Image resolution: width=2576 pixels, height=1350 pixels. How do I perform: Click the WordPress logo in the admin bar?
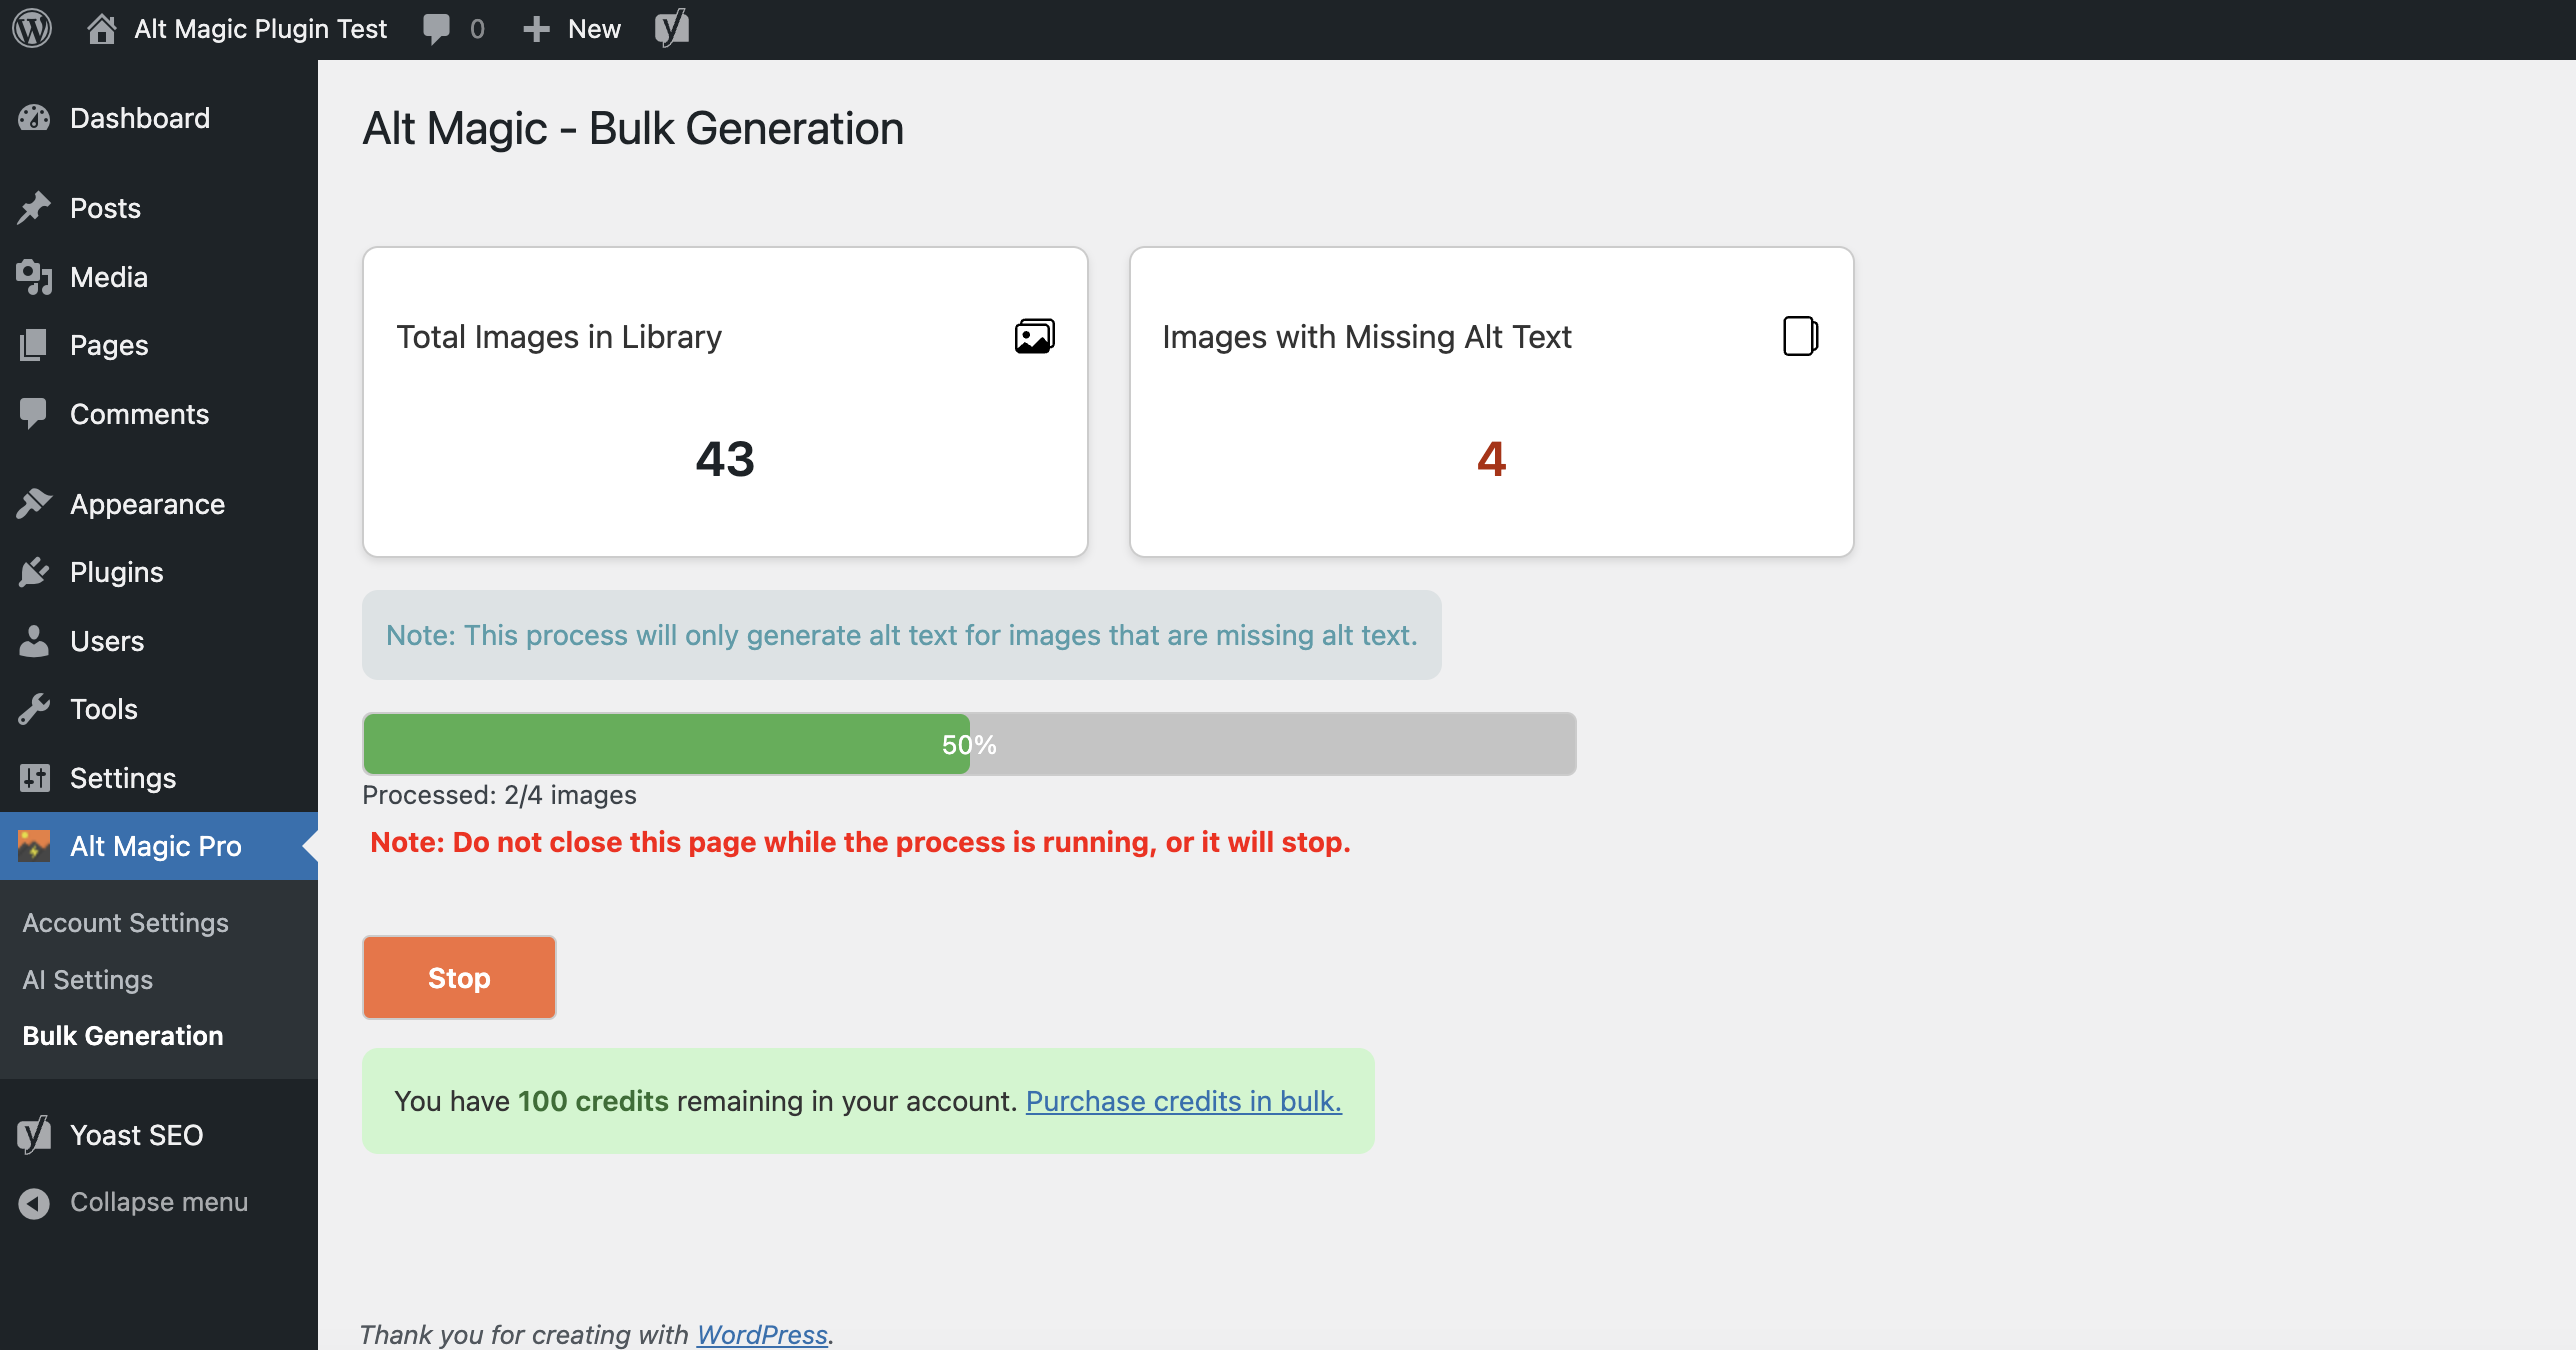click(x=32, y=28)
